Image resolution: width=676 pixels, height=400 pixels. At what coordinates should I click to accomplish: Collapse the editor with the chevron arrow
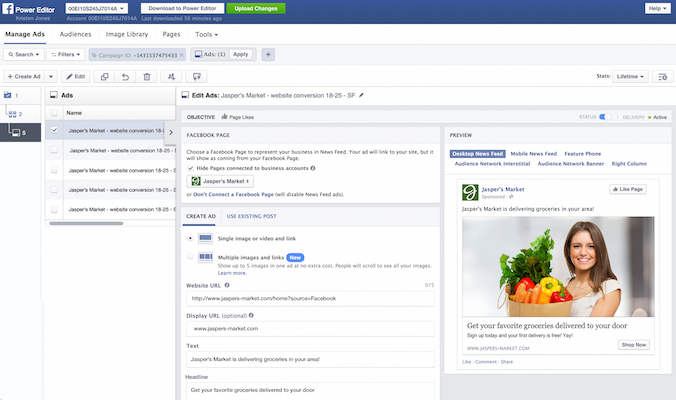click(171, 132)
